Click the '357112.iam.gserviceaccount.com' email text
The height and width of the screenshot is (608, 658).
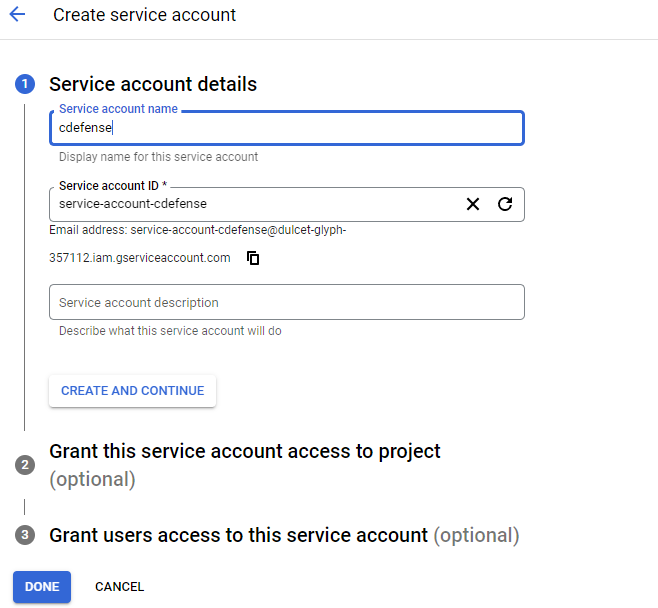[x=140, y=258]
